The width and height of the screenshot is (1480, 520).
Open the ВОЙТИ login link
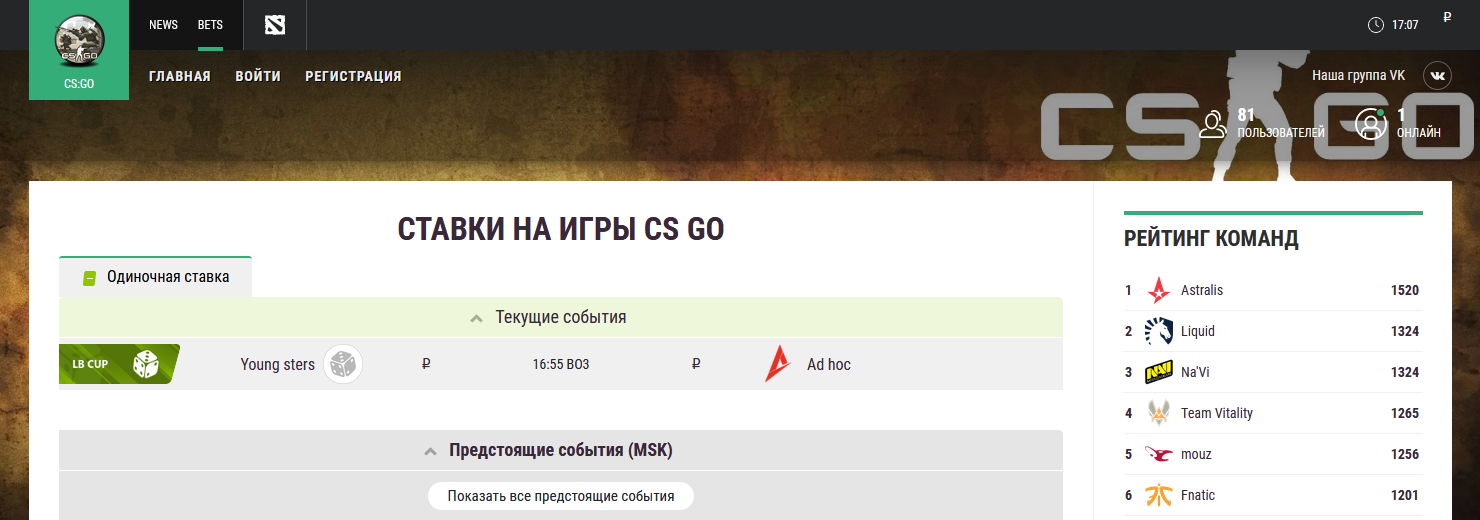(x=258, y=76)
